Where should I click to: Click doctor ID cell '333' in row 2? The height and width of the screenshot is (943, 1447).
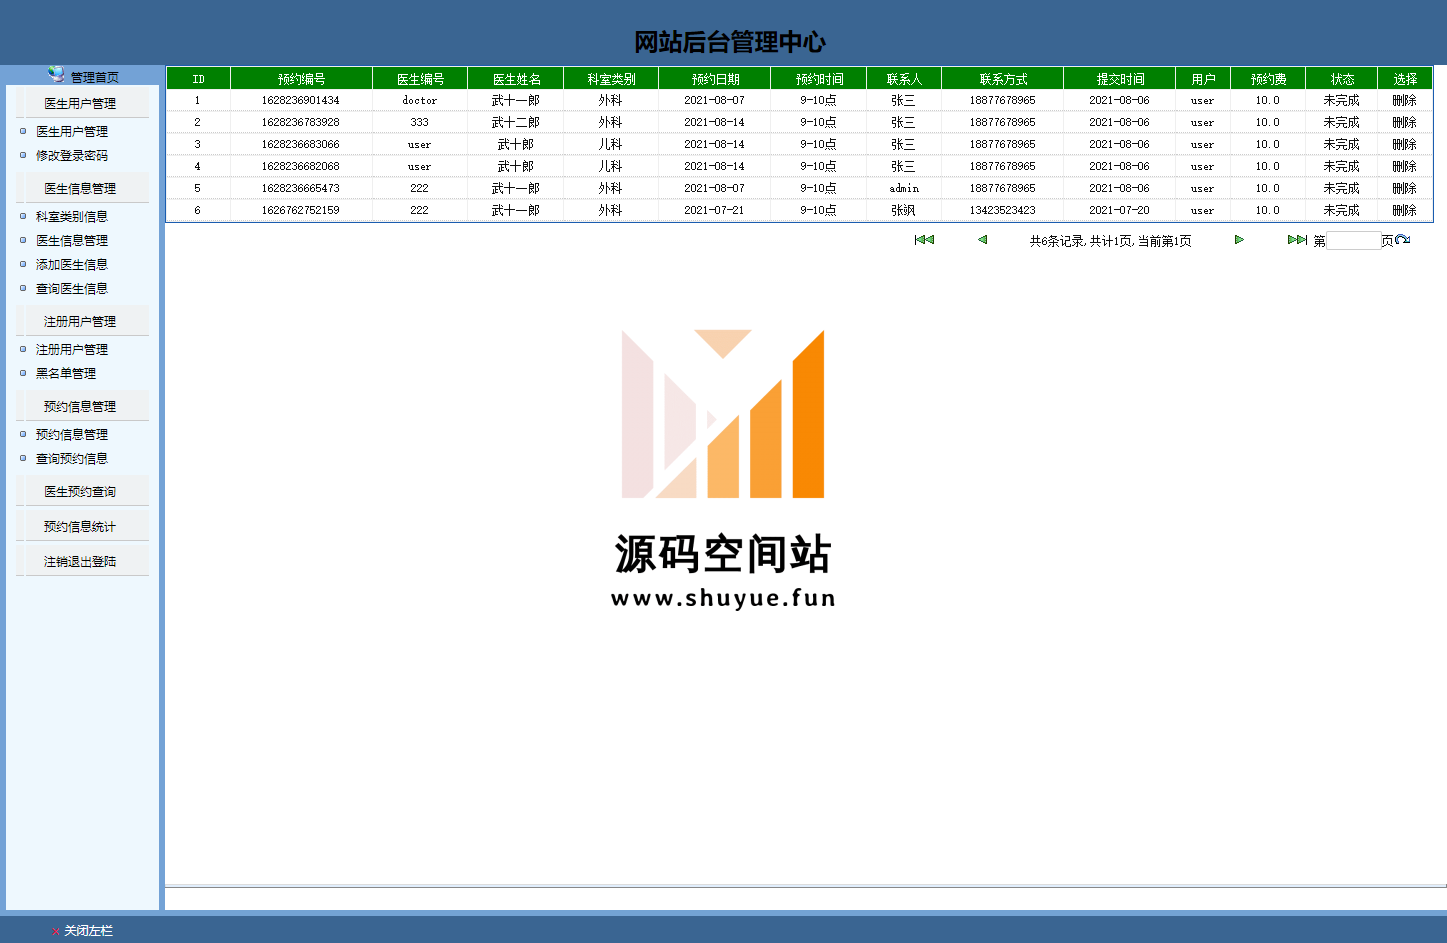point(420,122)
